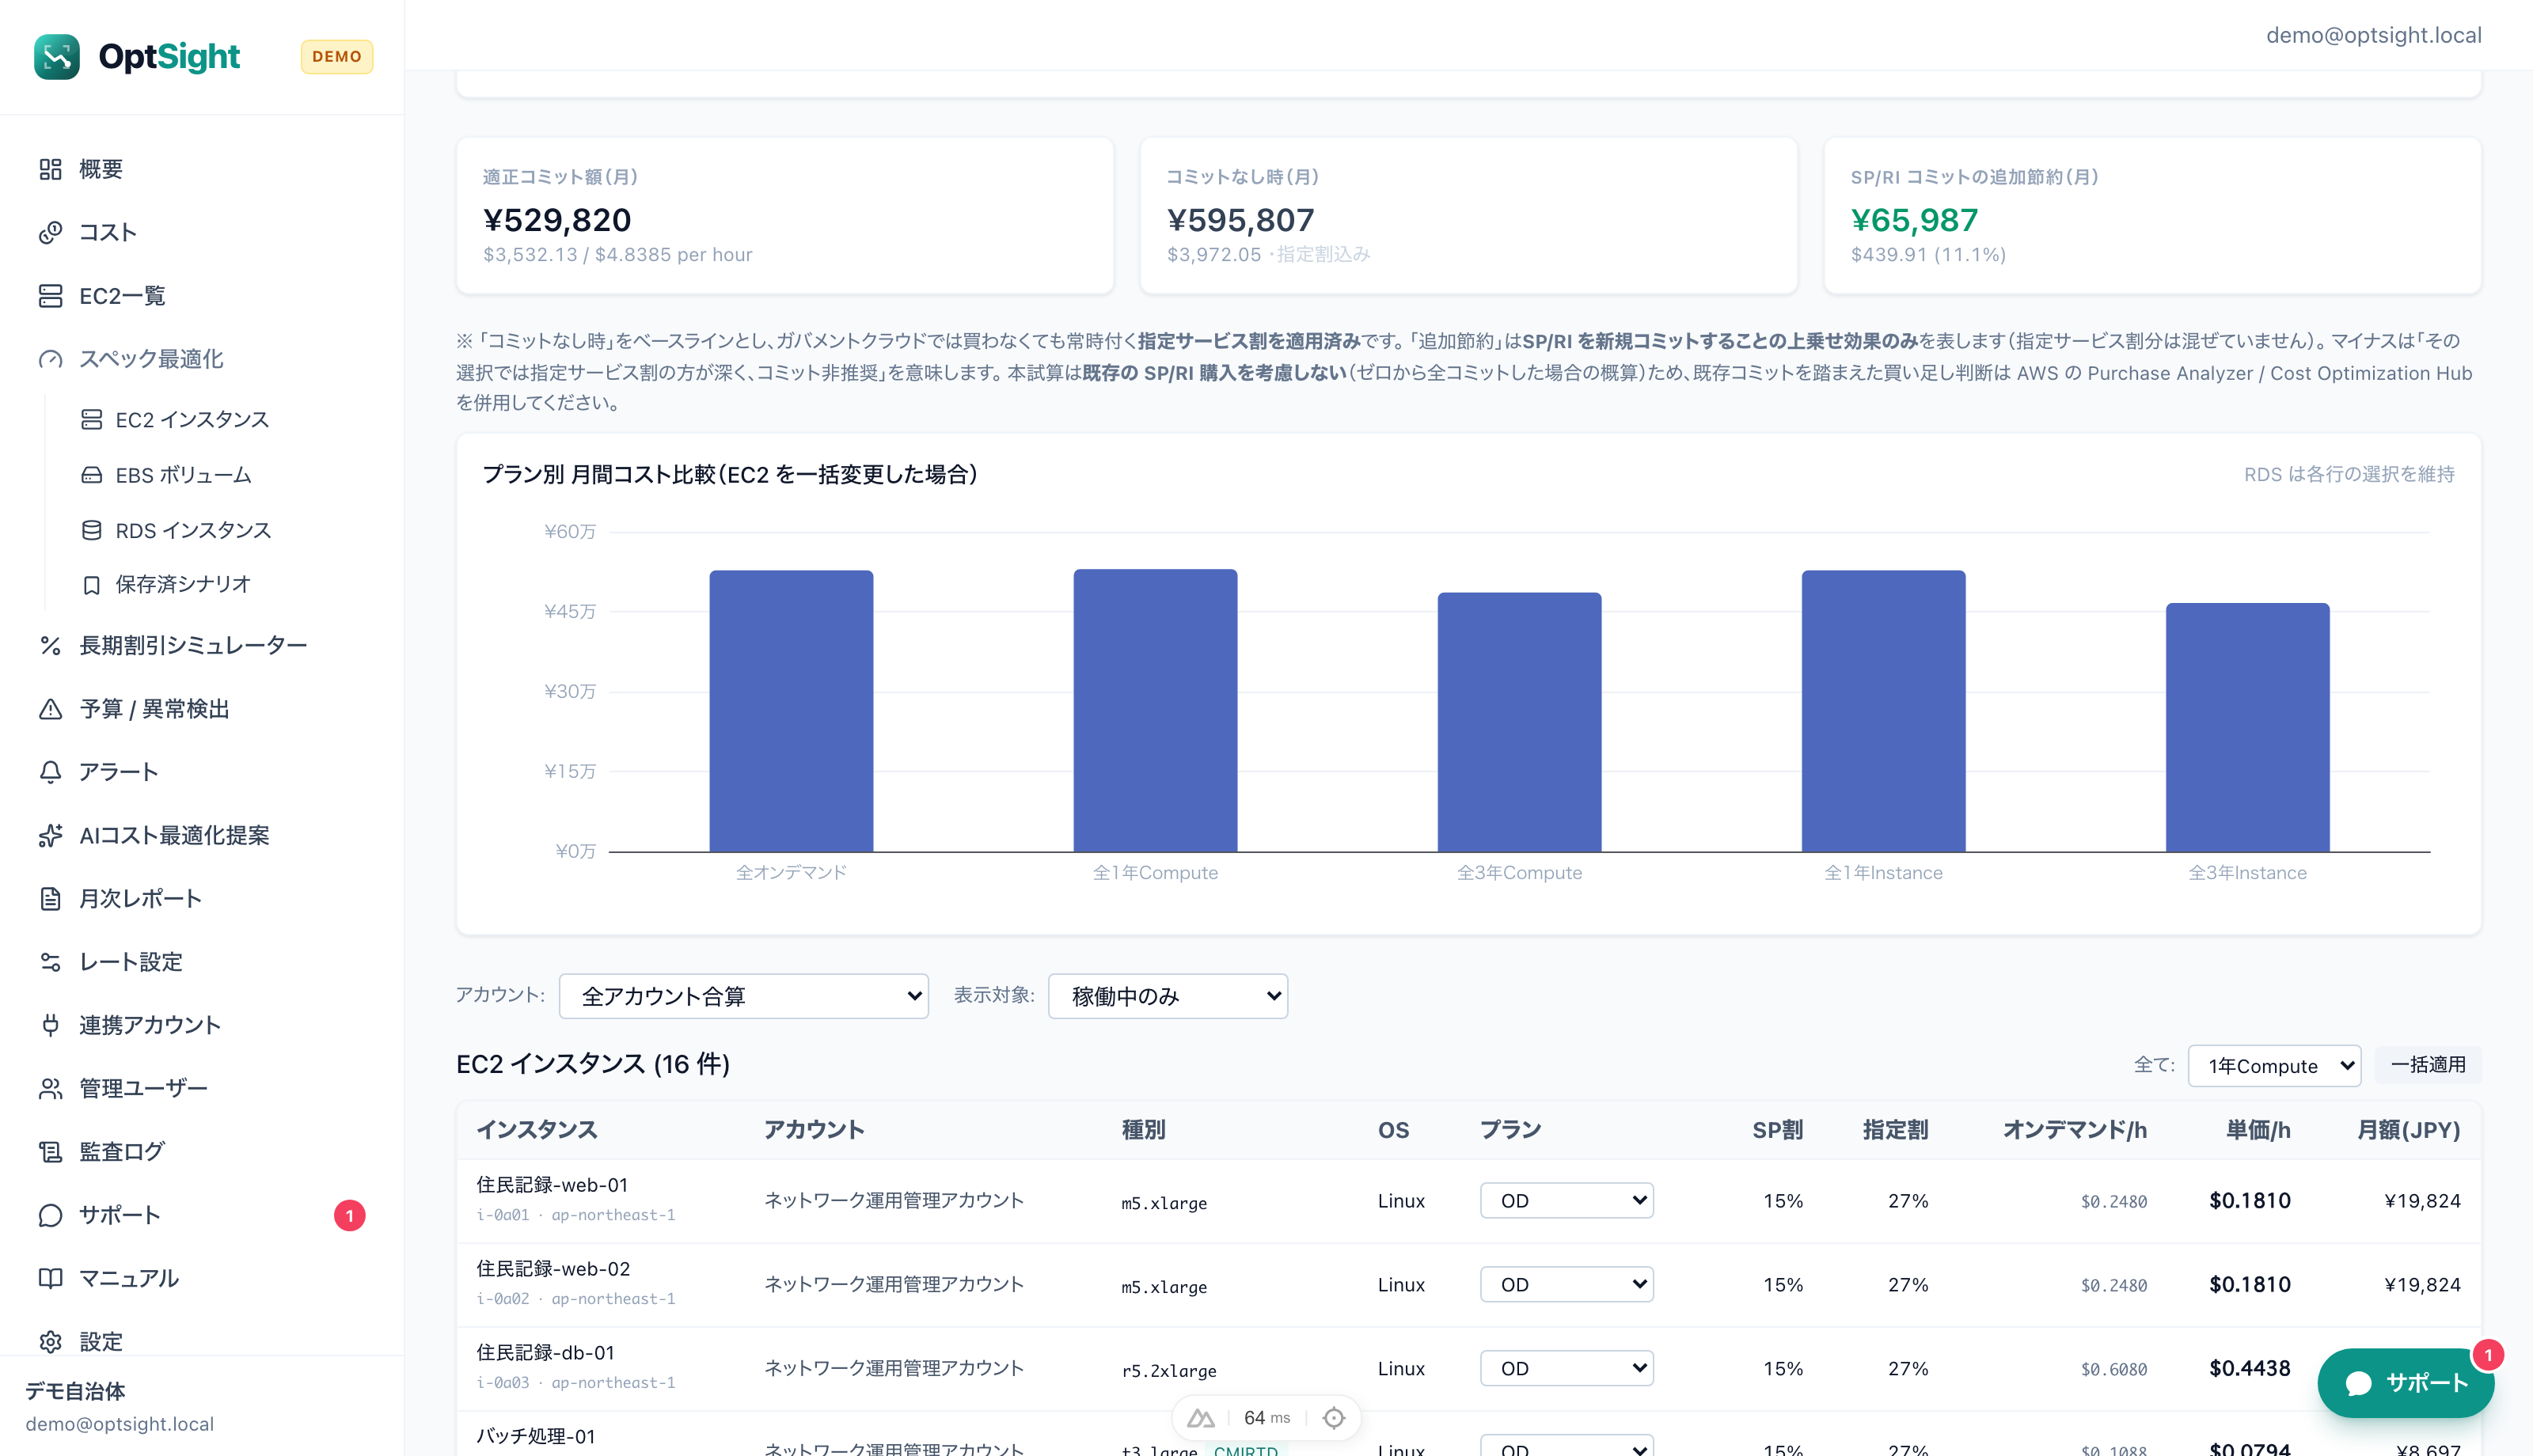Click the コスト coins icon

51,233
